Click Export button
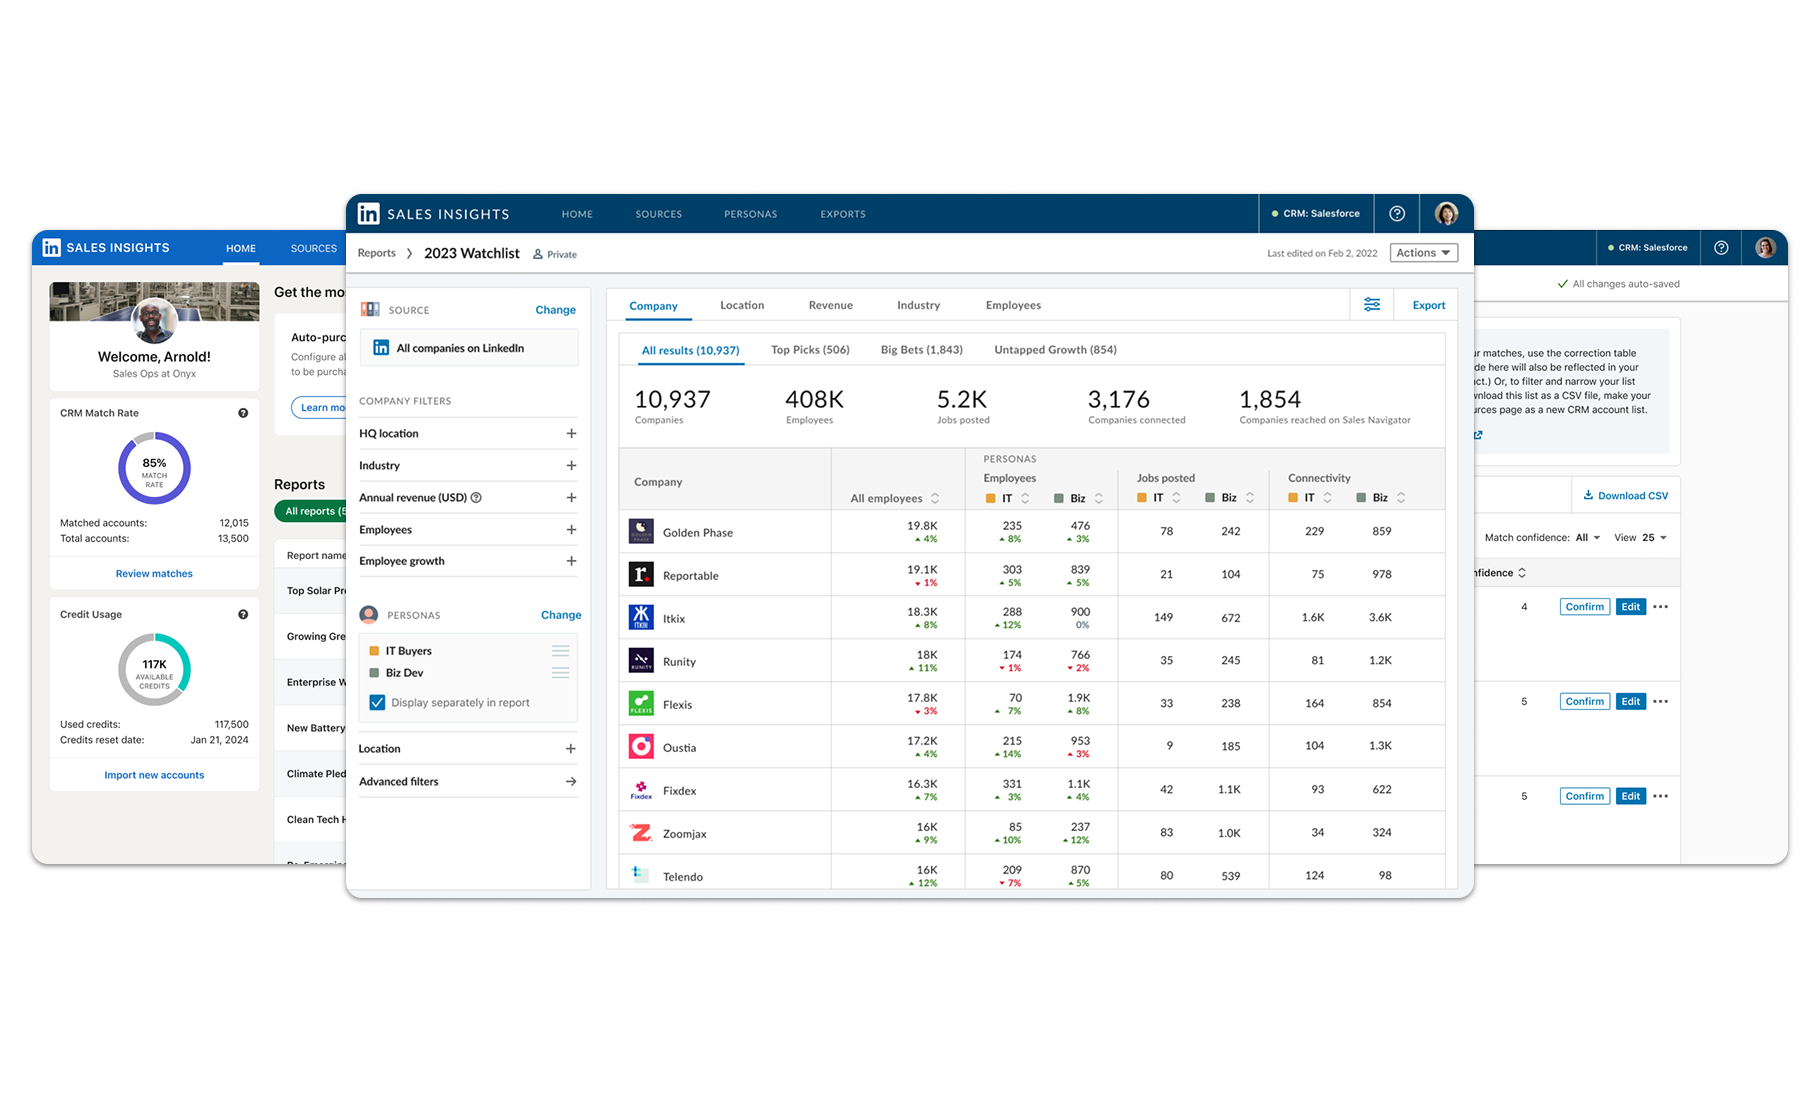 (x=1429, y=305)
